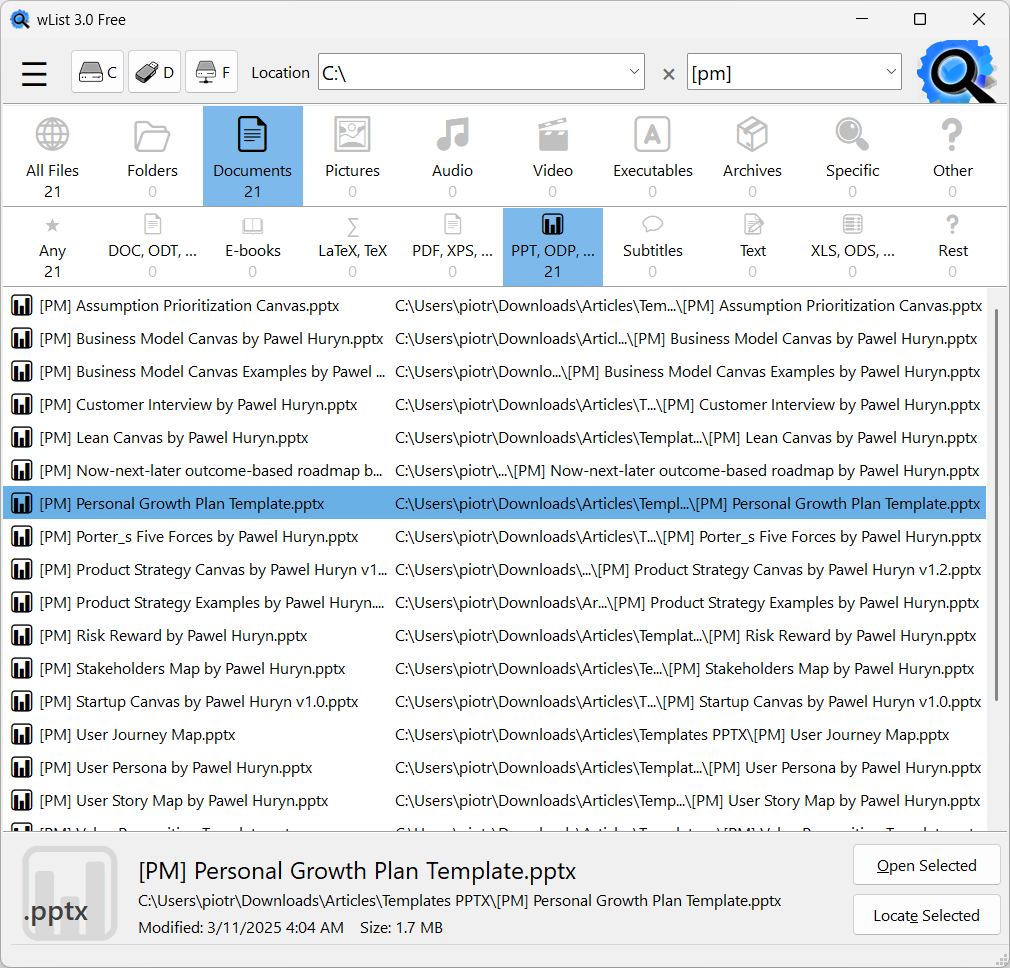Select drive F as search location

[x=211, y=72]
